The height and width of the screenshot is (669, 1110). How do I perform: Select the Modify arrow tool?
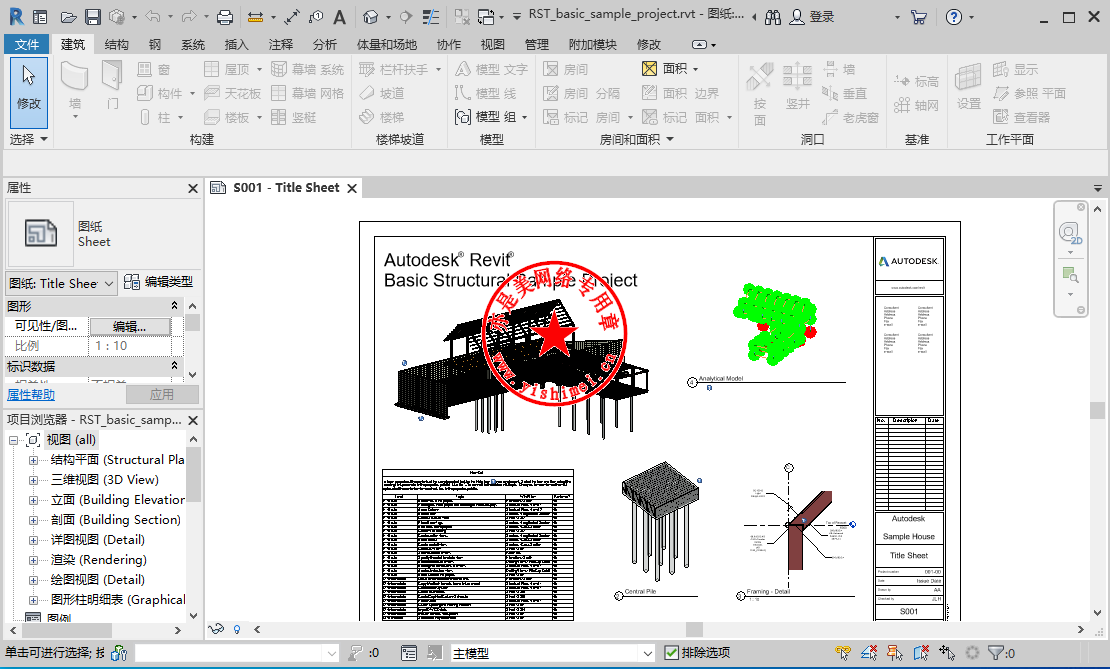coord(29,92)
